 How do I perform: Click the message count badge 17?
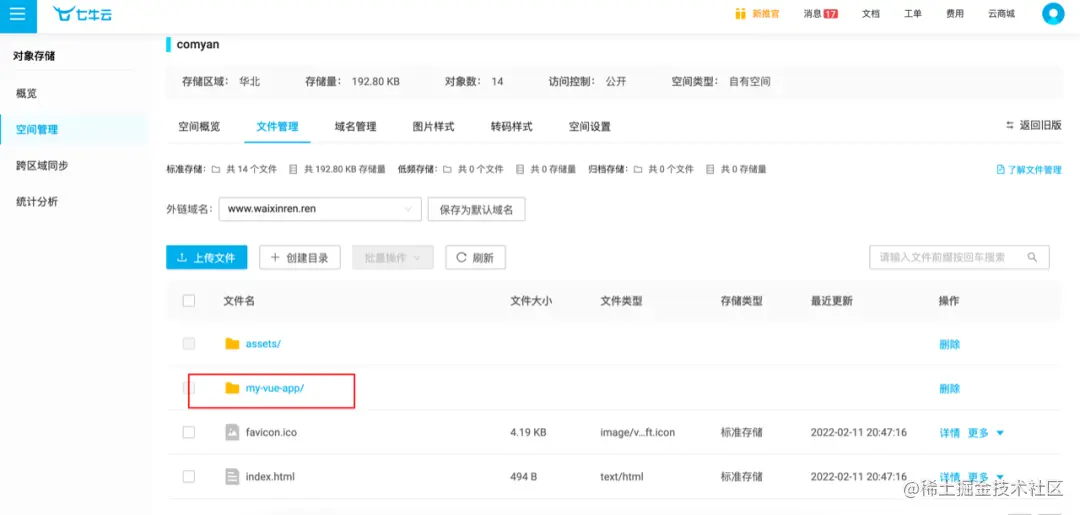coord(831,14)
